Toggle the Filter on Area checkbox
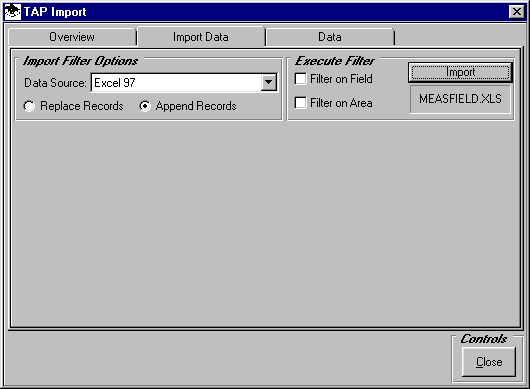530x389 pixels. tap(300, 103)
